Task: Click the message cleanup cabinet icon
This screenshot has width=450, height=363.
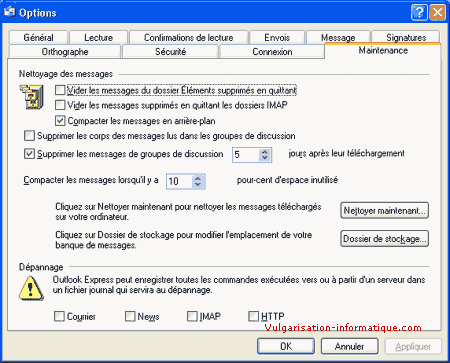Action: [x=32, y=97]
